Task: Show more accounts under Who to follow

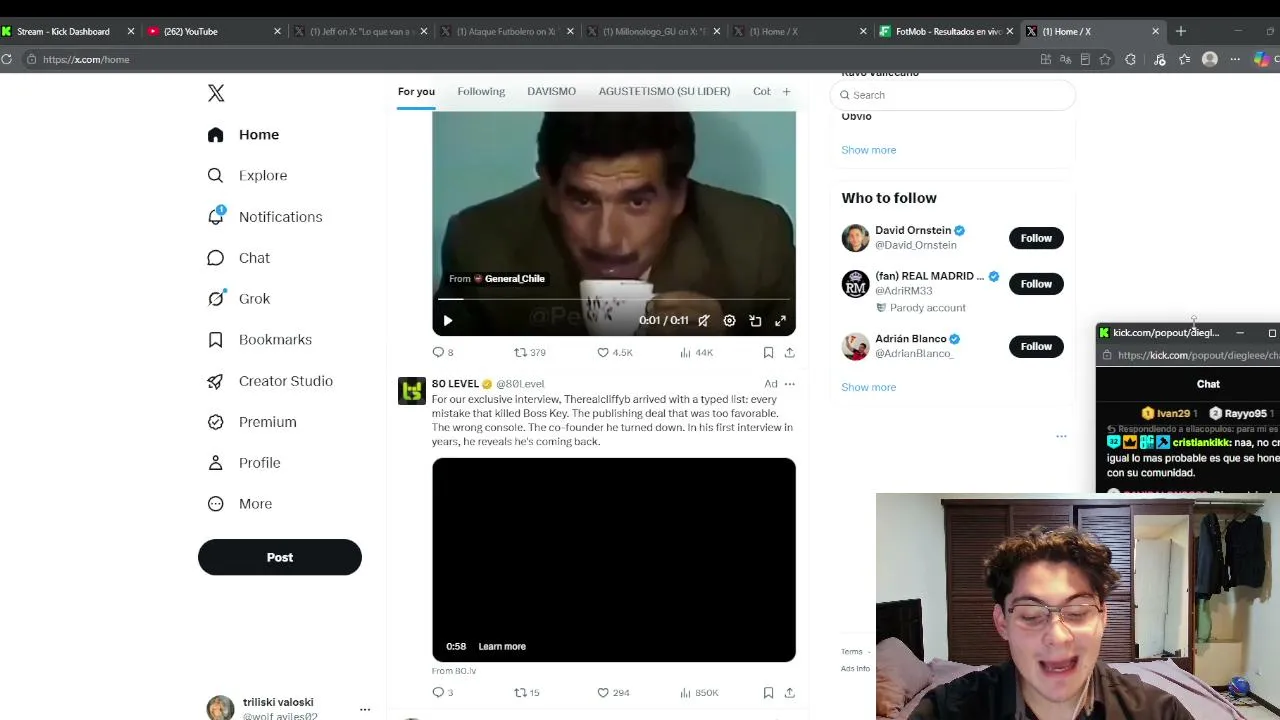Action: click(x=868, y=387)
